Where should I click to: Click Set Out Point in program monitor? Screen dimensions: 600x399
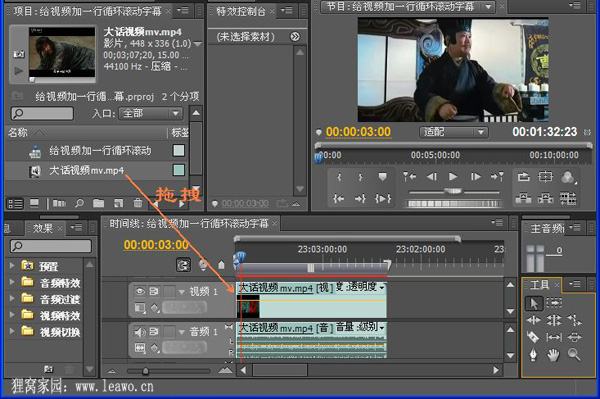pos(360,177)
